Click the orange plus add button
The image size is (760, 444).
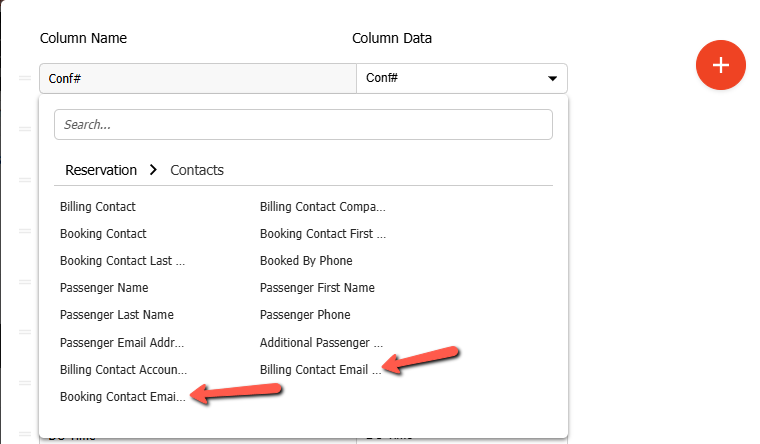coord(721,64)
